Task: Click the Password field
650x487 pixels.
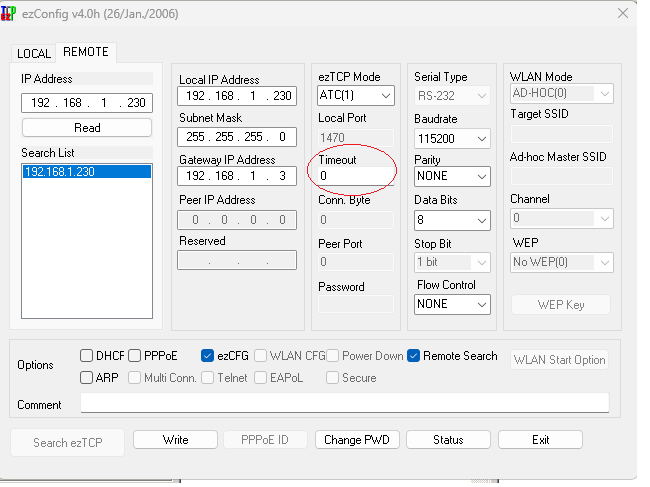Action: coord(356,304)
